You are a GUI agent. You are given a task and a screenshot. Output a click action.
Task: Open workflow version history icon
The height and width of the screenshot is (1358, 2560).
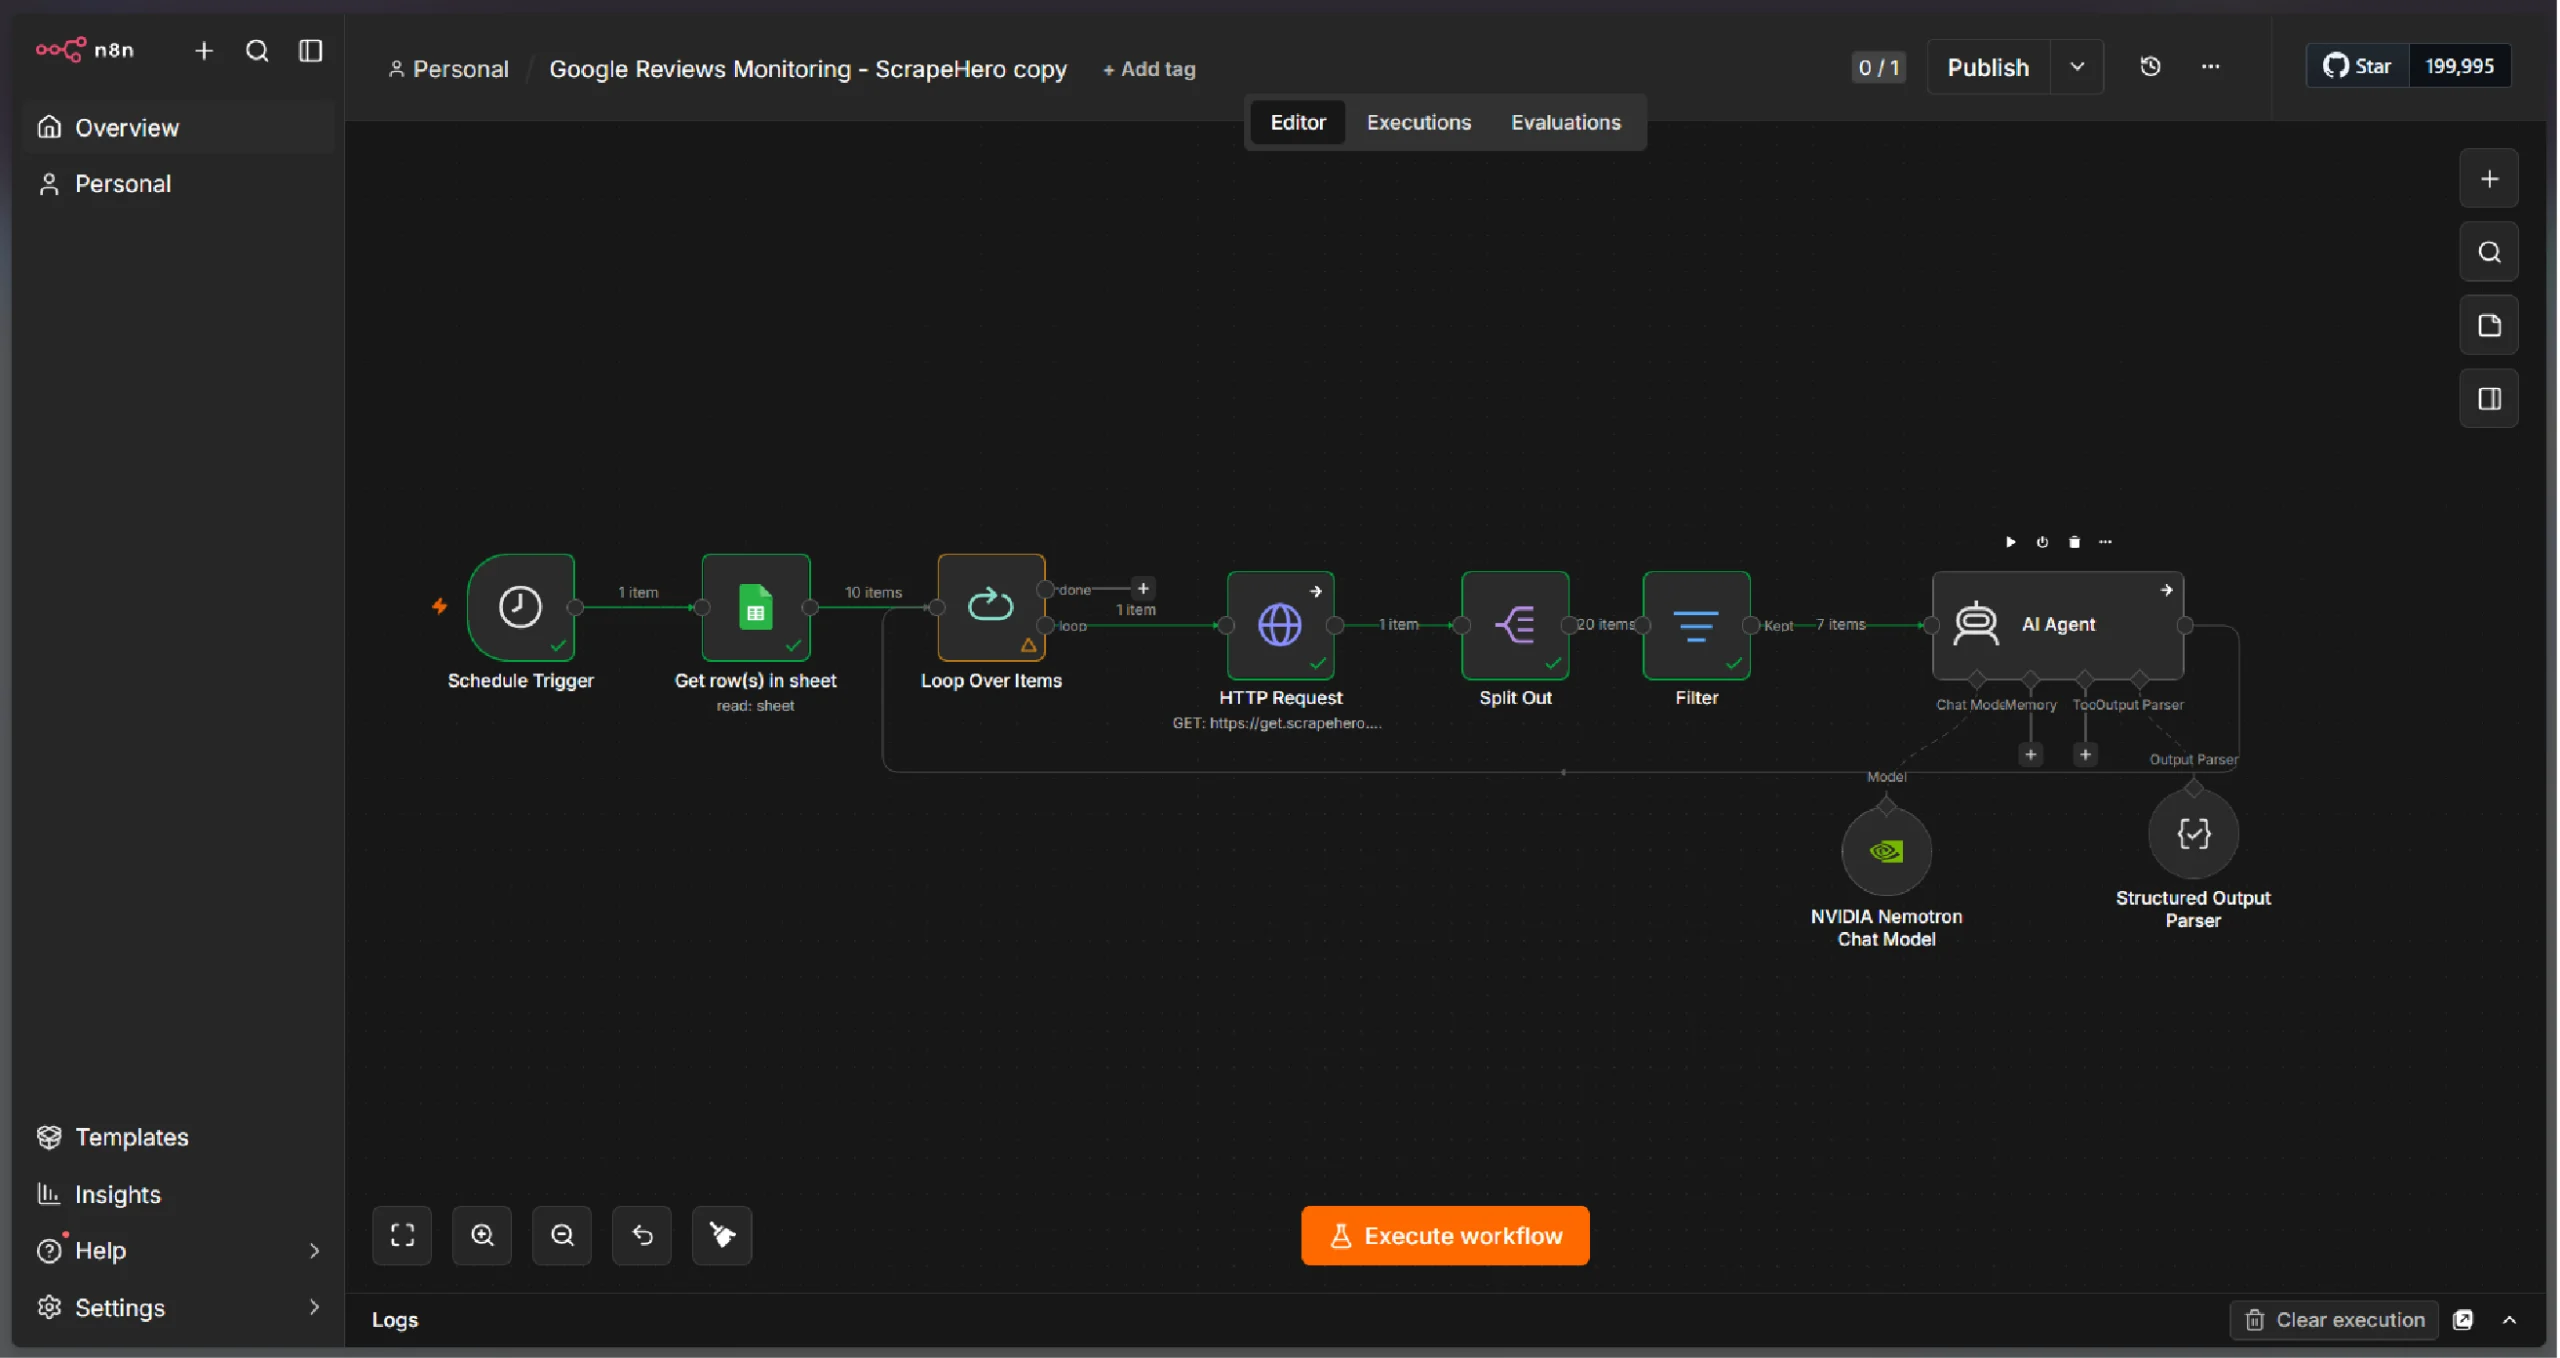(x=2150, y=67)
